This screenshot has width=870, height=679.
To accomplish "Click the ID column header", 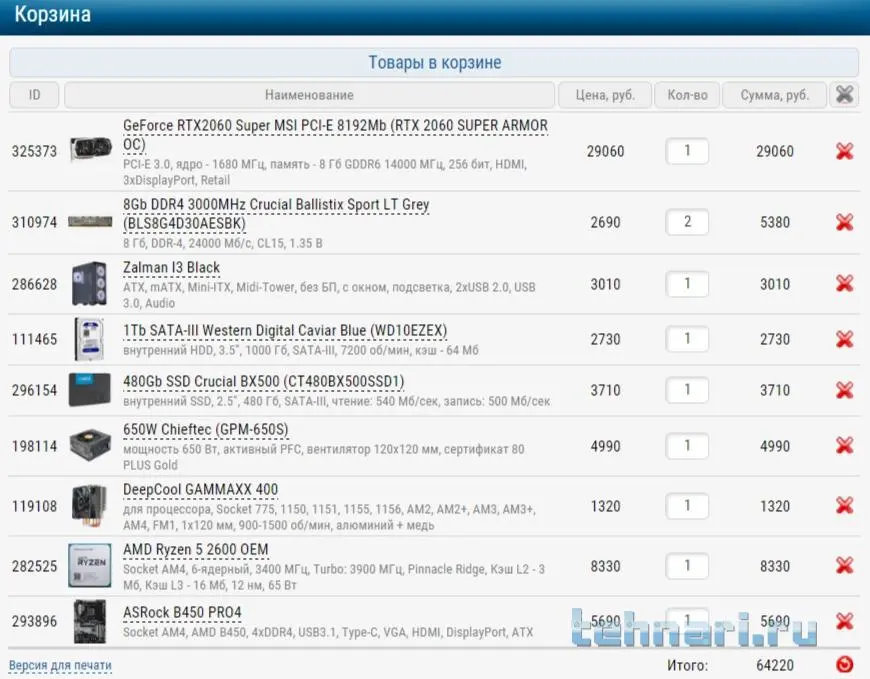I will [x=34, y=95].
